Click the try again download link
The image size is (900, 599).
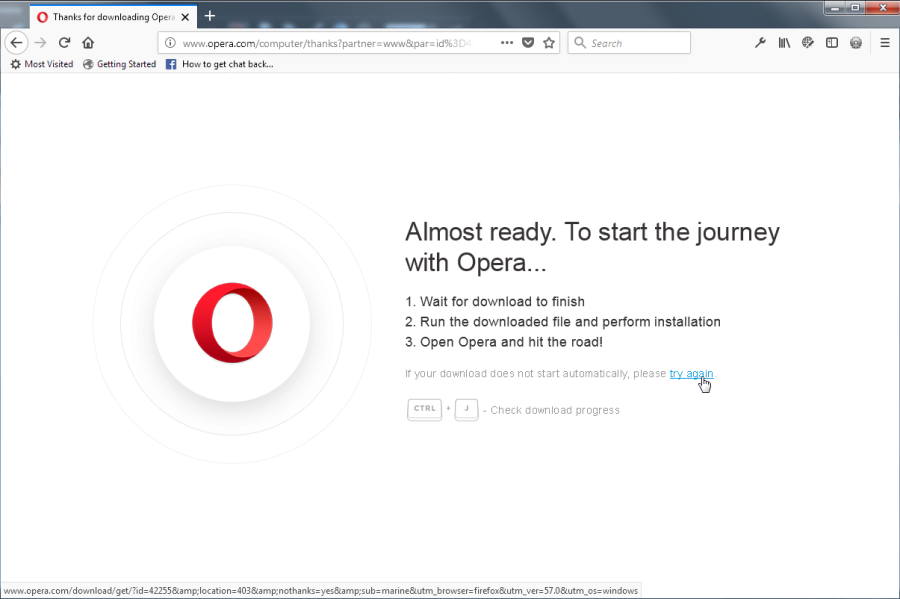[691, 374]
